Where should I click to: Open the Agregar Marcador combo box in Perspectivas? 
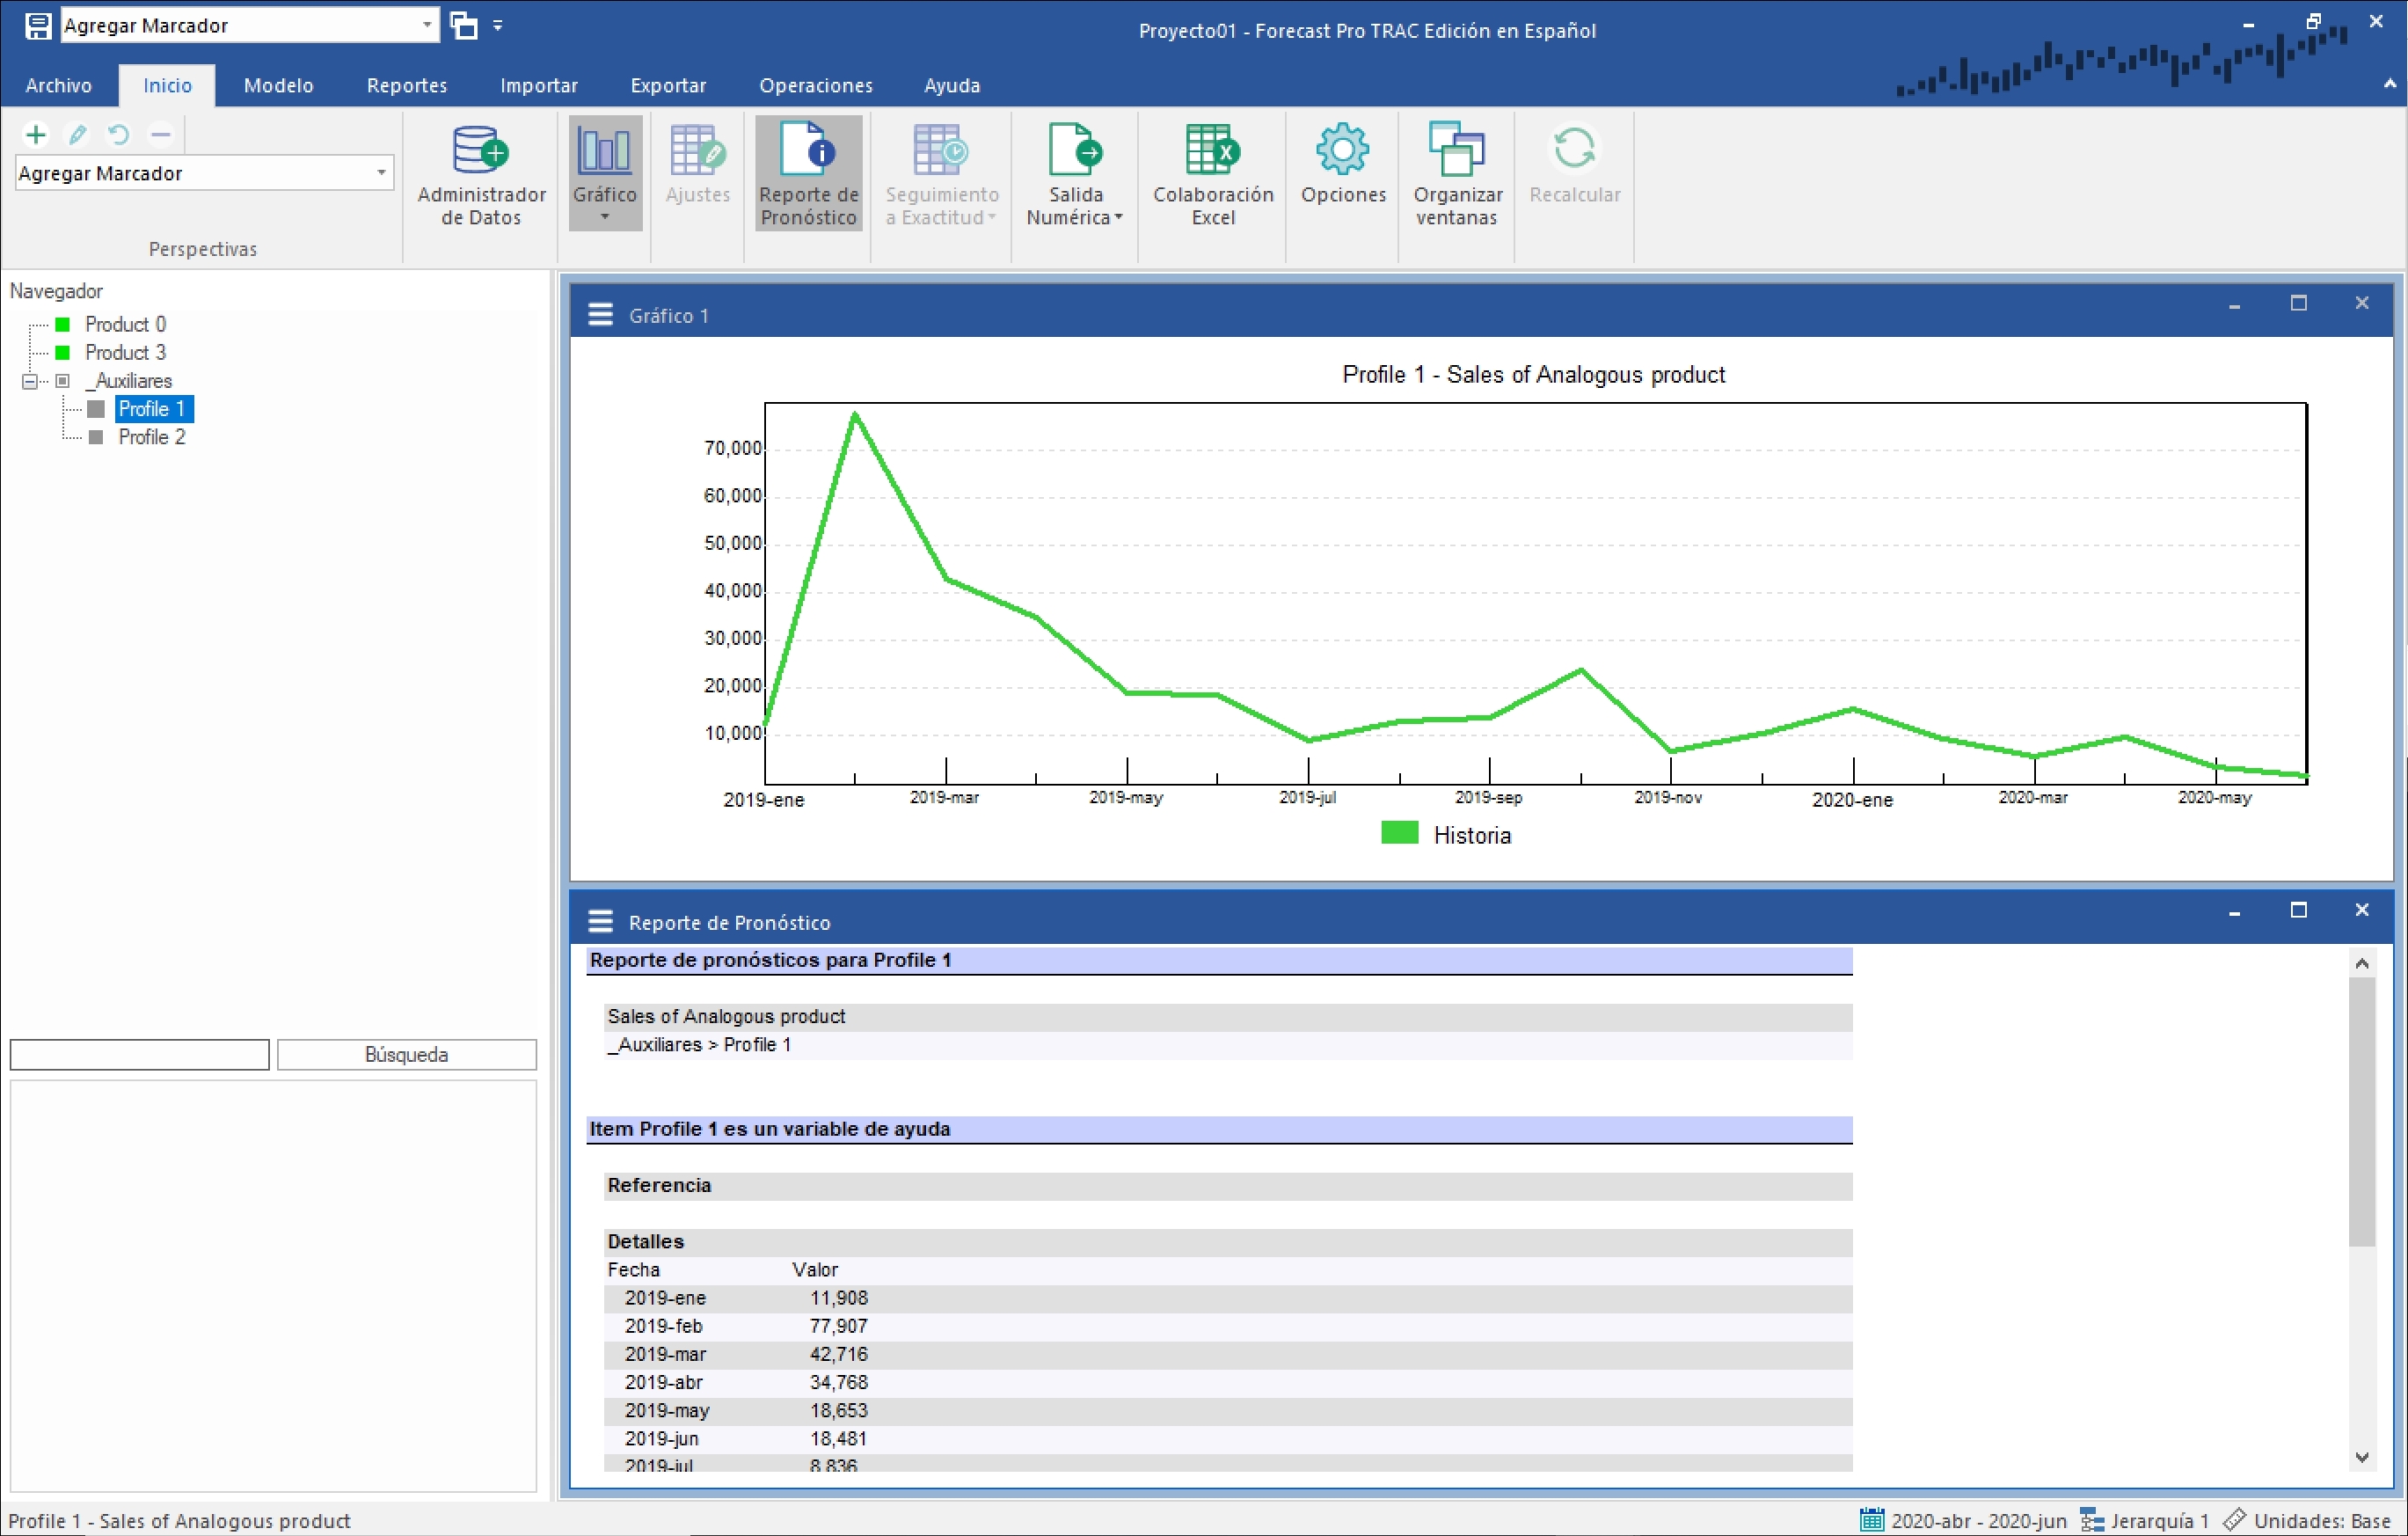(x=380, y=173)
